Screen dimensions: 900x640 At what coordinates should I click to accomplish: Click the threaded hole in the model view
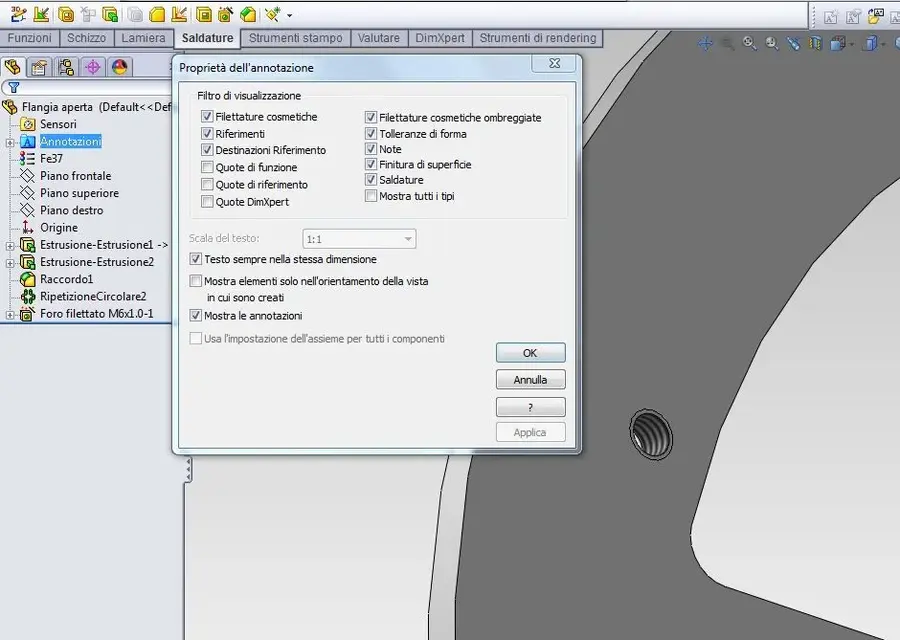pyautogui.click(x=651, y=434)
